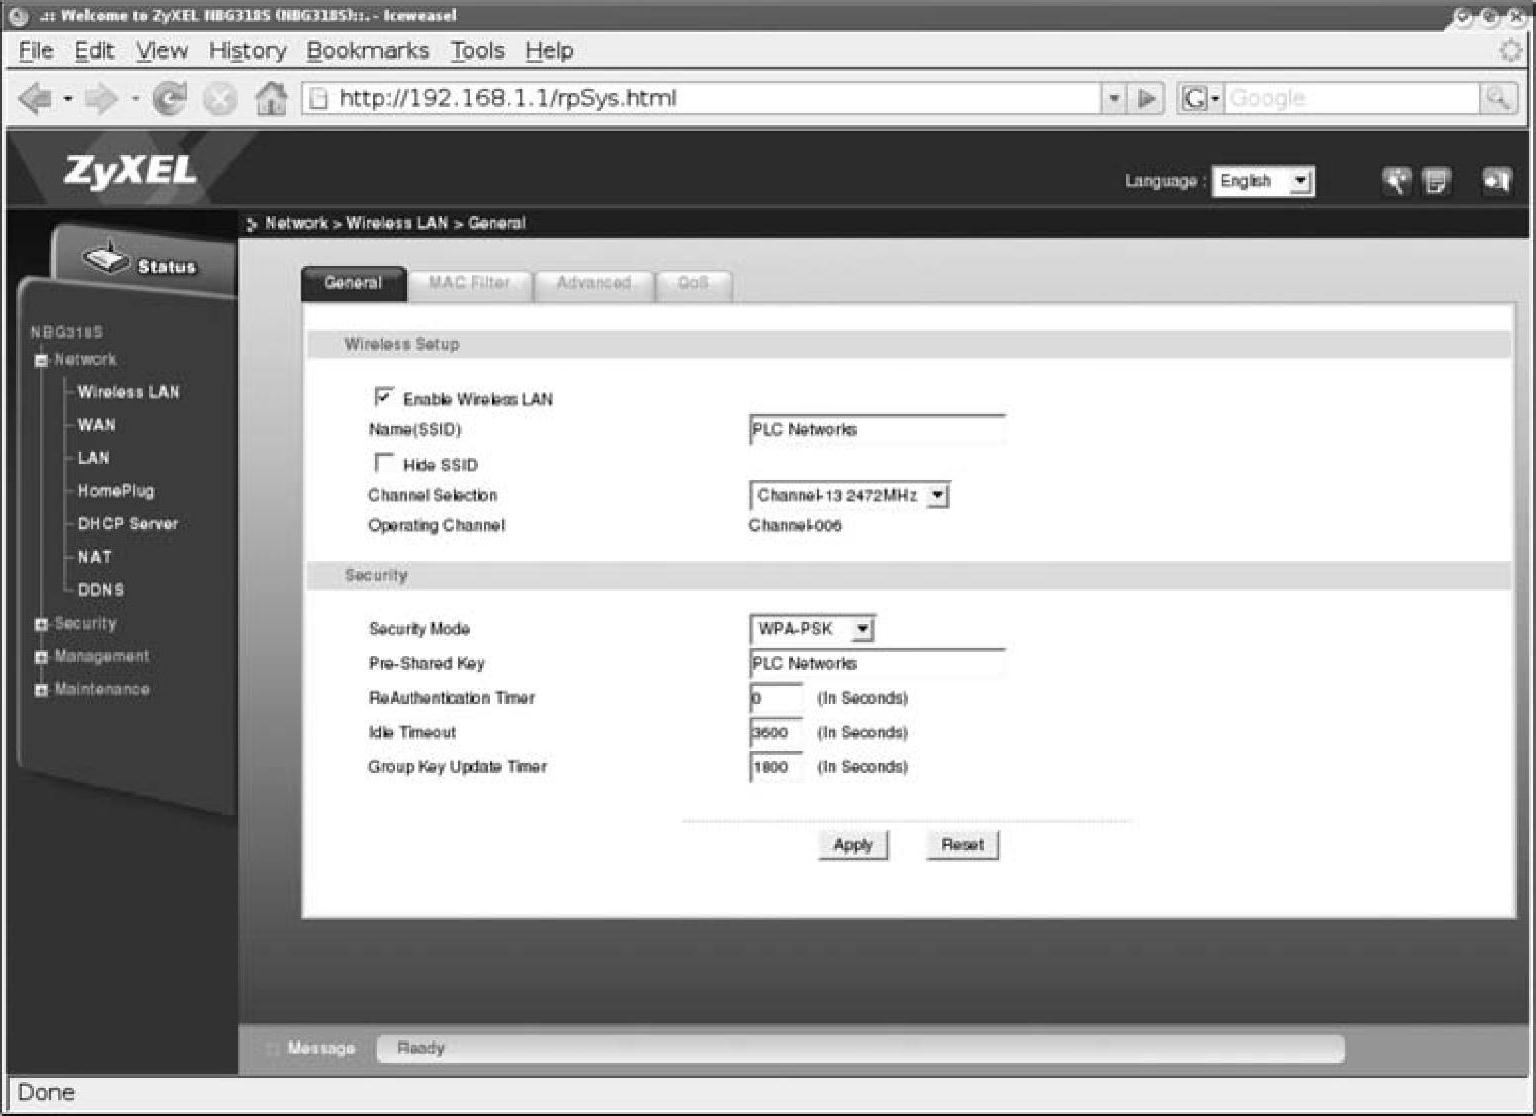The width and height of the screenshot is (1536, 1116).
Task: Click the browser Back arrow icon
Action: pos(35,98)
